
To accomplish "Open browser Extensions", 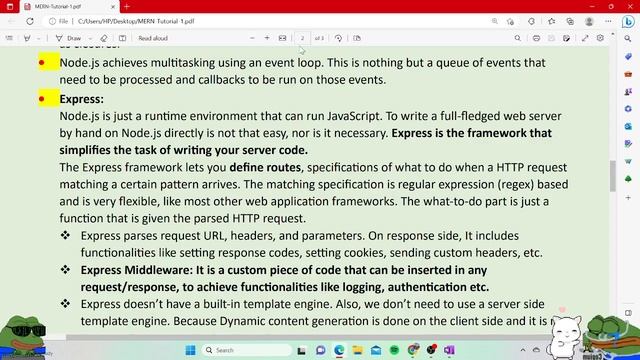I will point(531,21).
